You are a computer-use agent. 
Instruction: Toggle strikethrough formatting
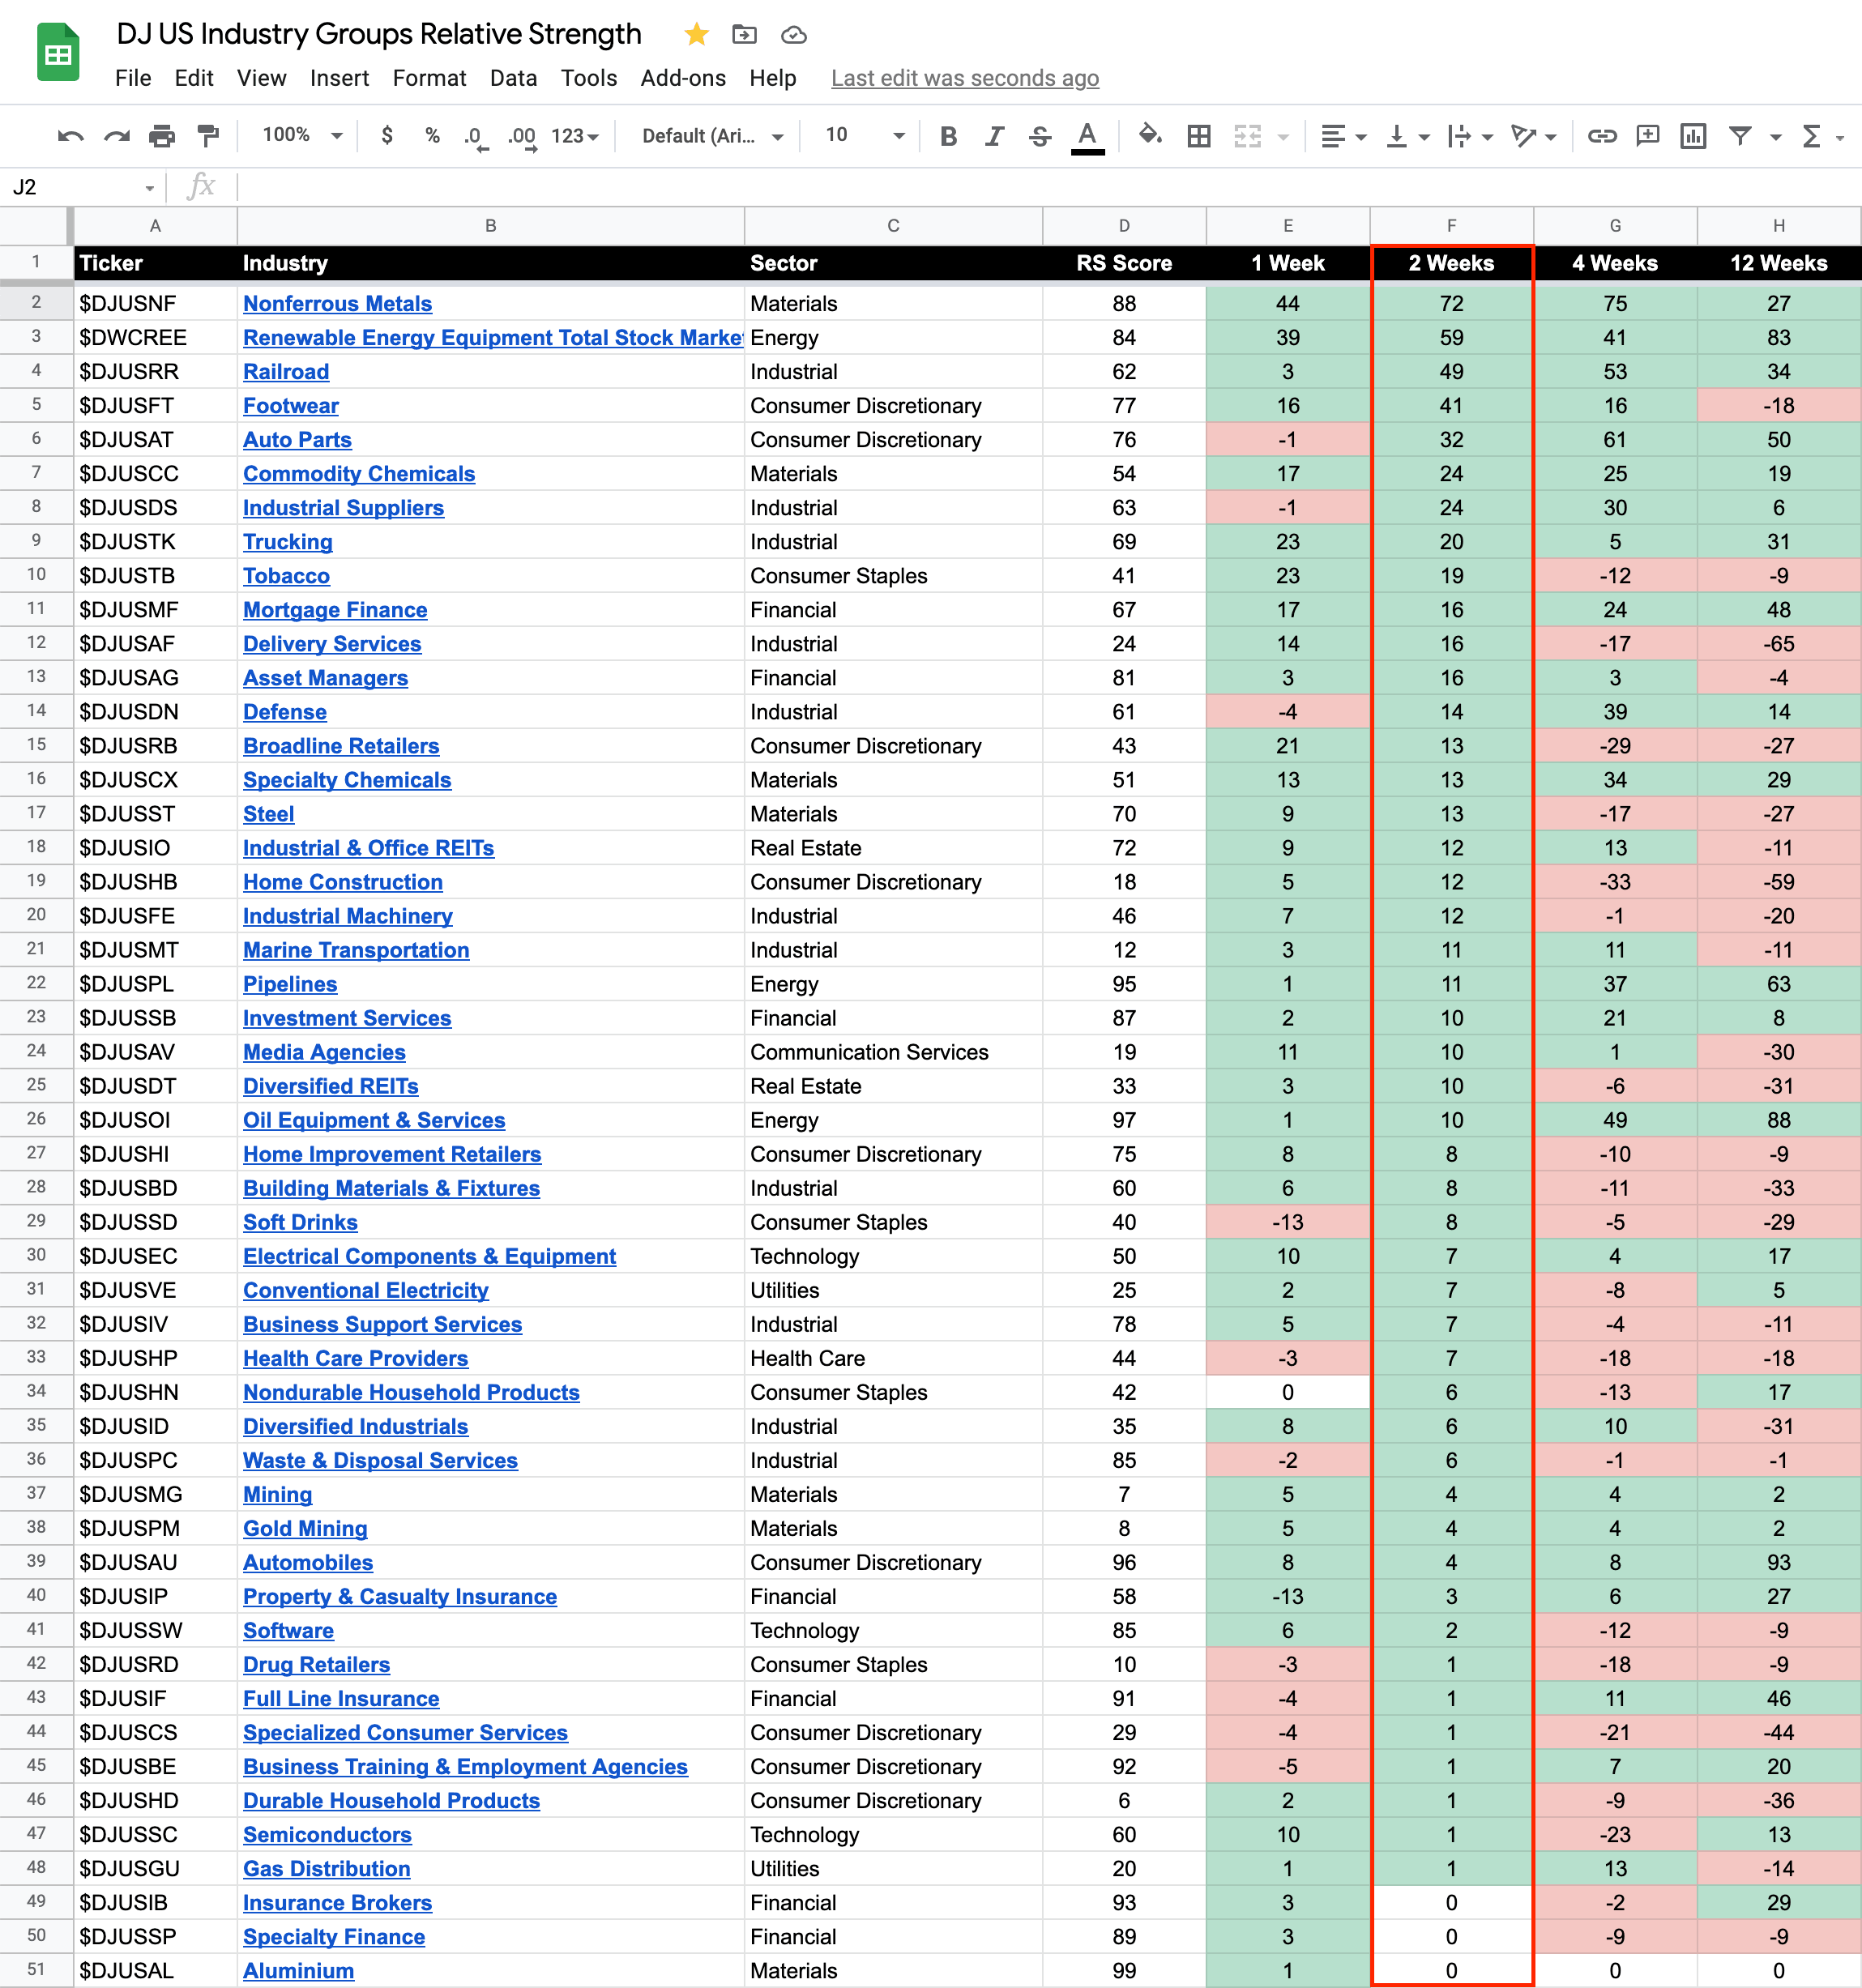point(1040,136)
